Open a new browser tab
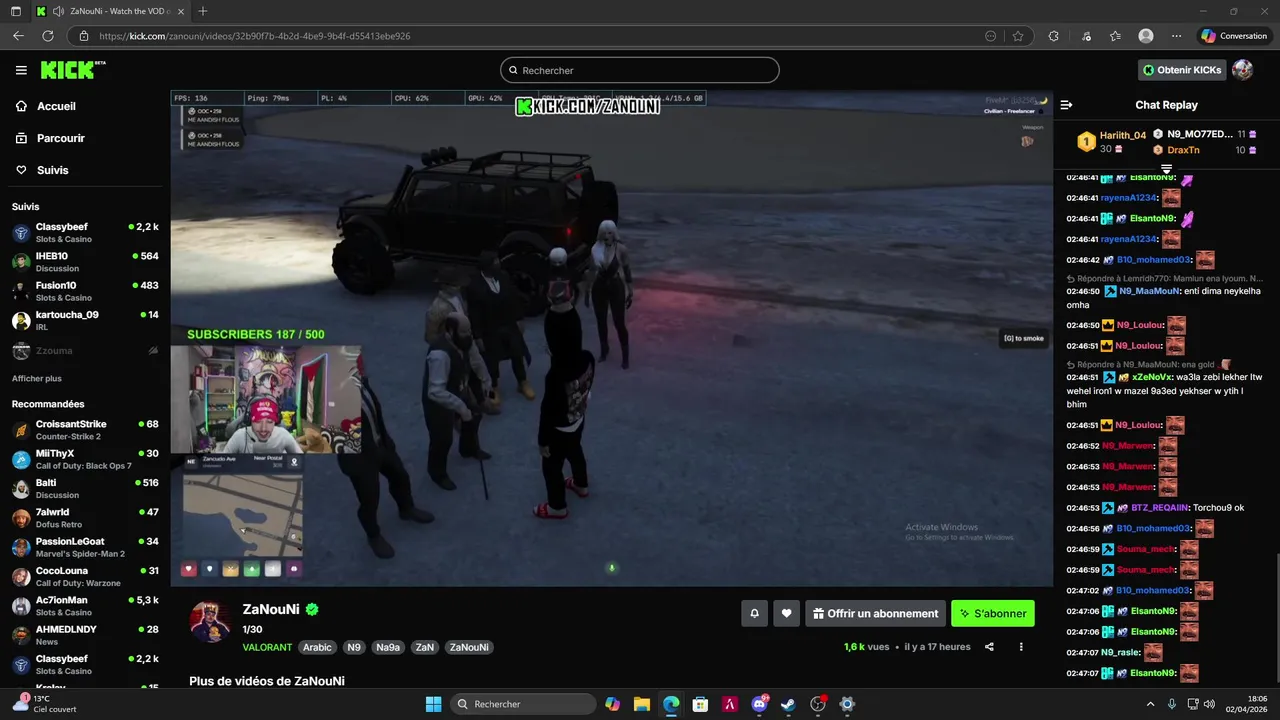This screenshot has height=720, width=1280. [x=202, y=11]
